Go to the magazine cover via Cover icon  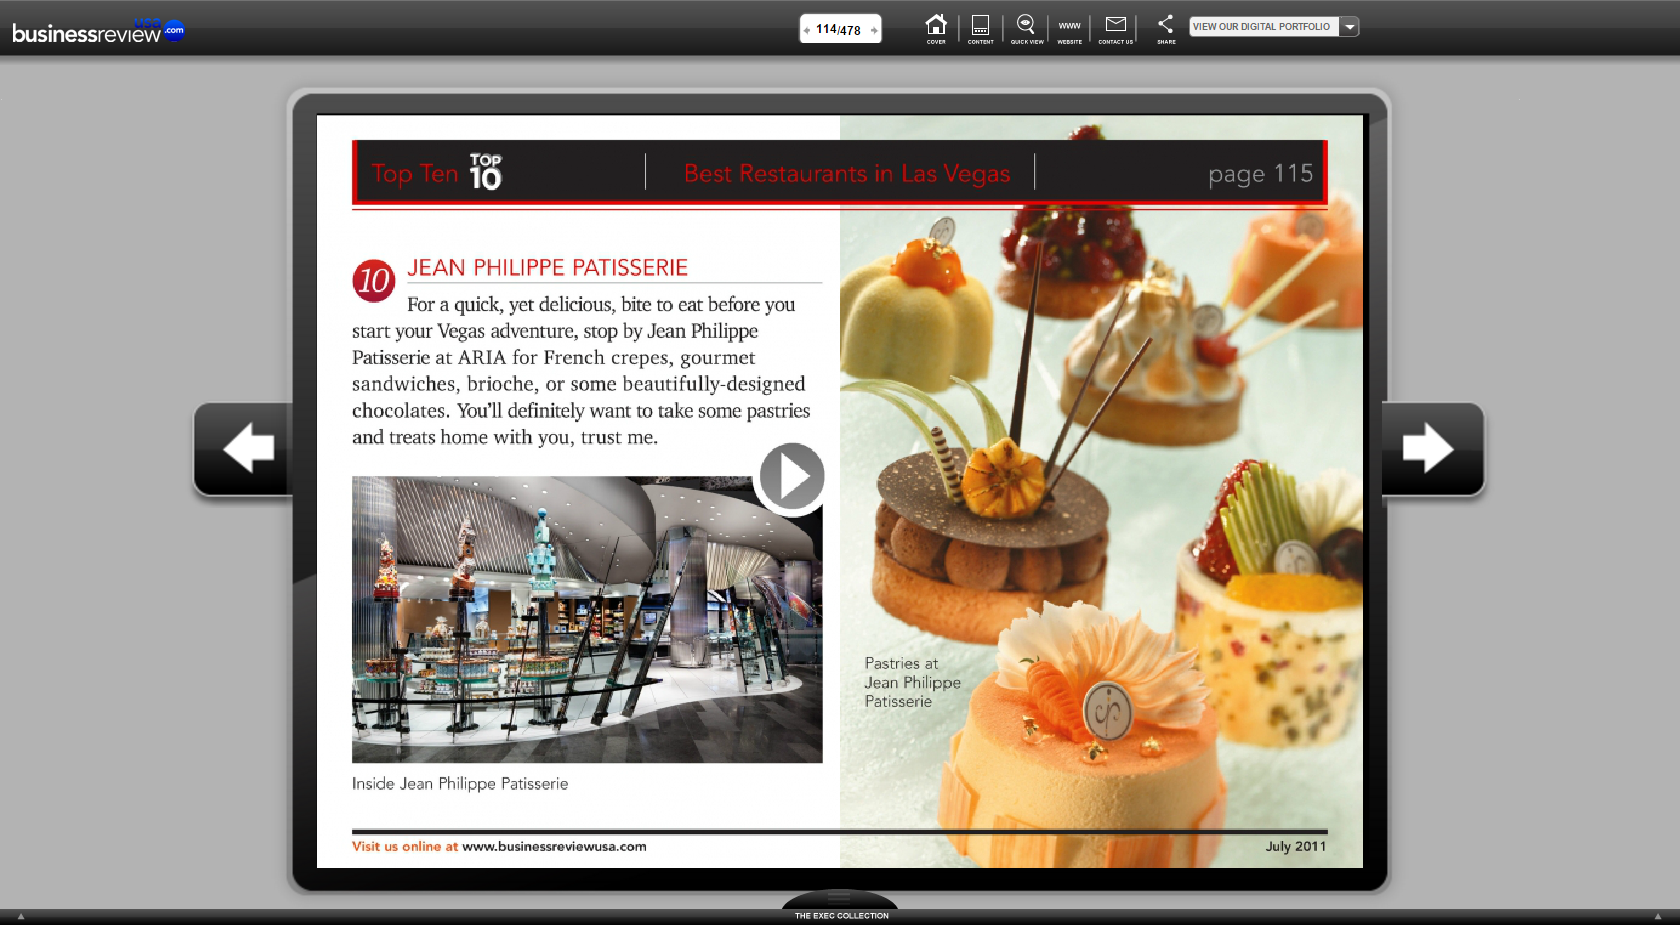click(x=935, y=27)
